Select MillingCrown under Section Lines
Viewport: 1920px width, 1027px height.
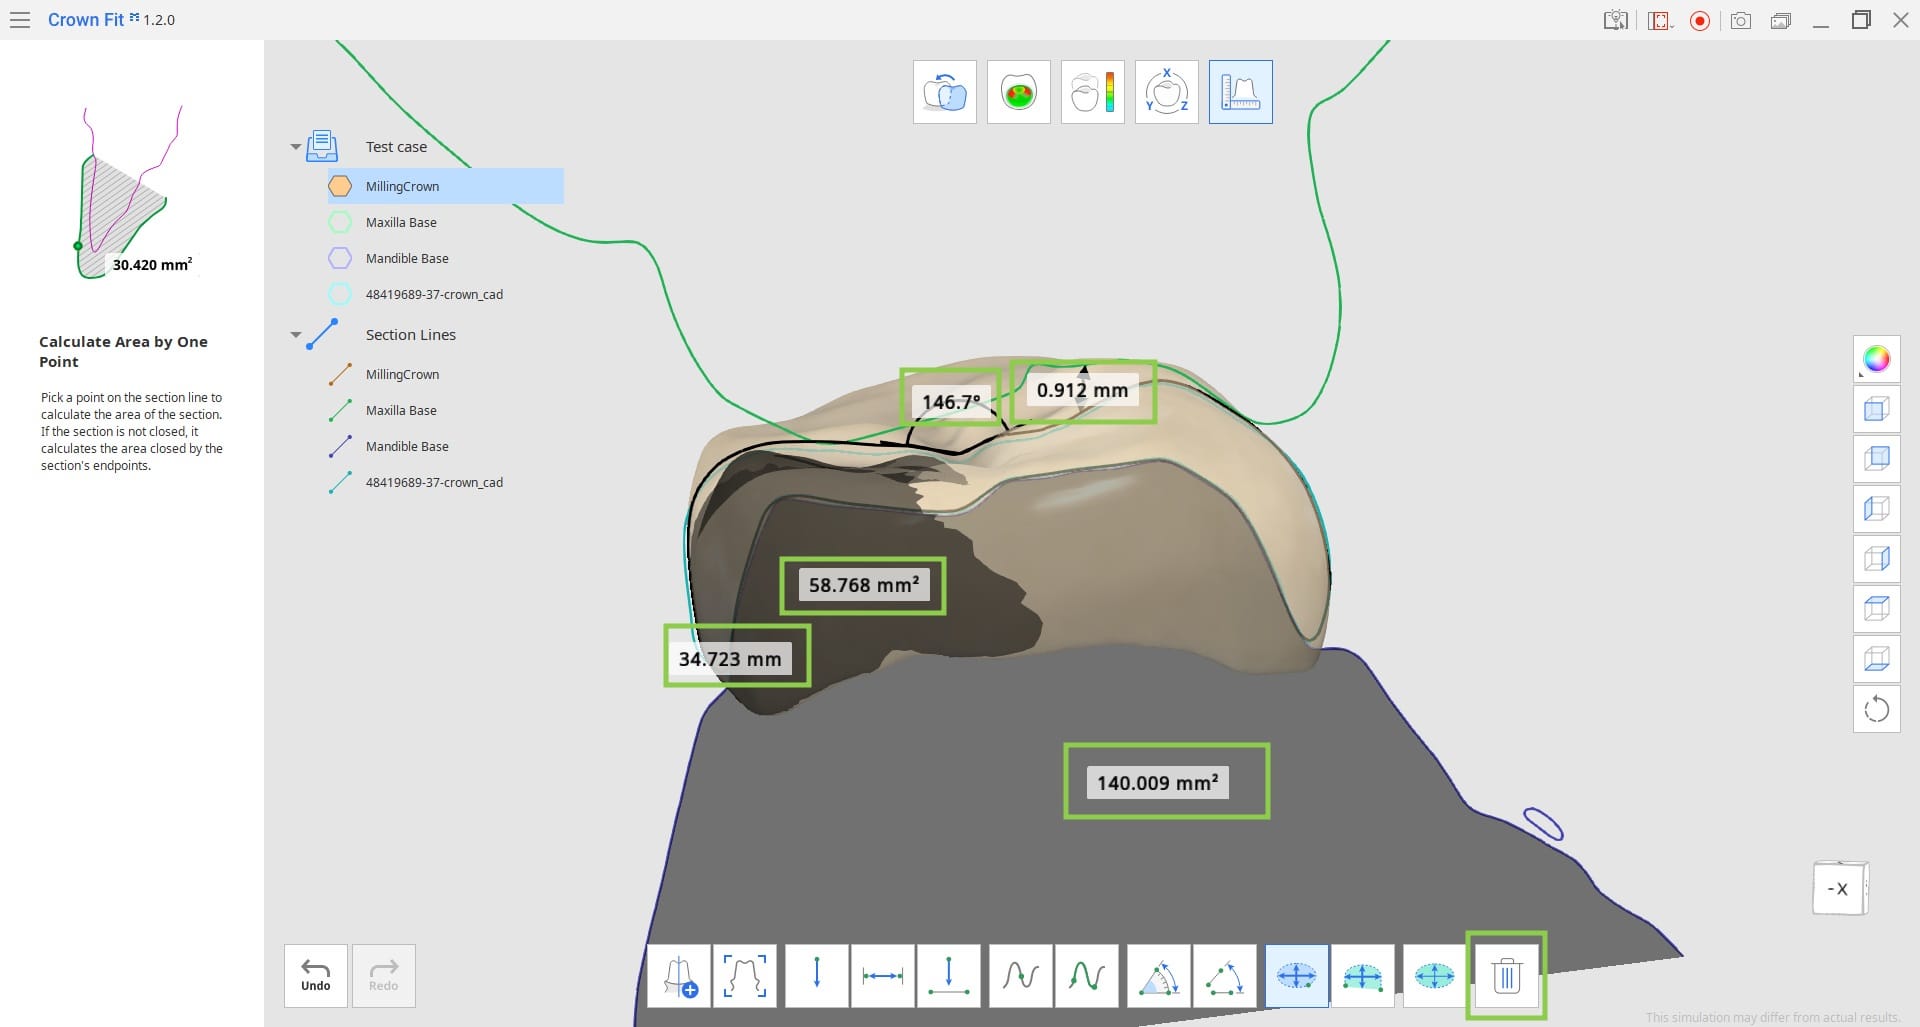click(402, 374)
